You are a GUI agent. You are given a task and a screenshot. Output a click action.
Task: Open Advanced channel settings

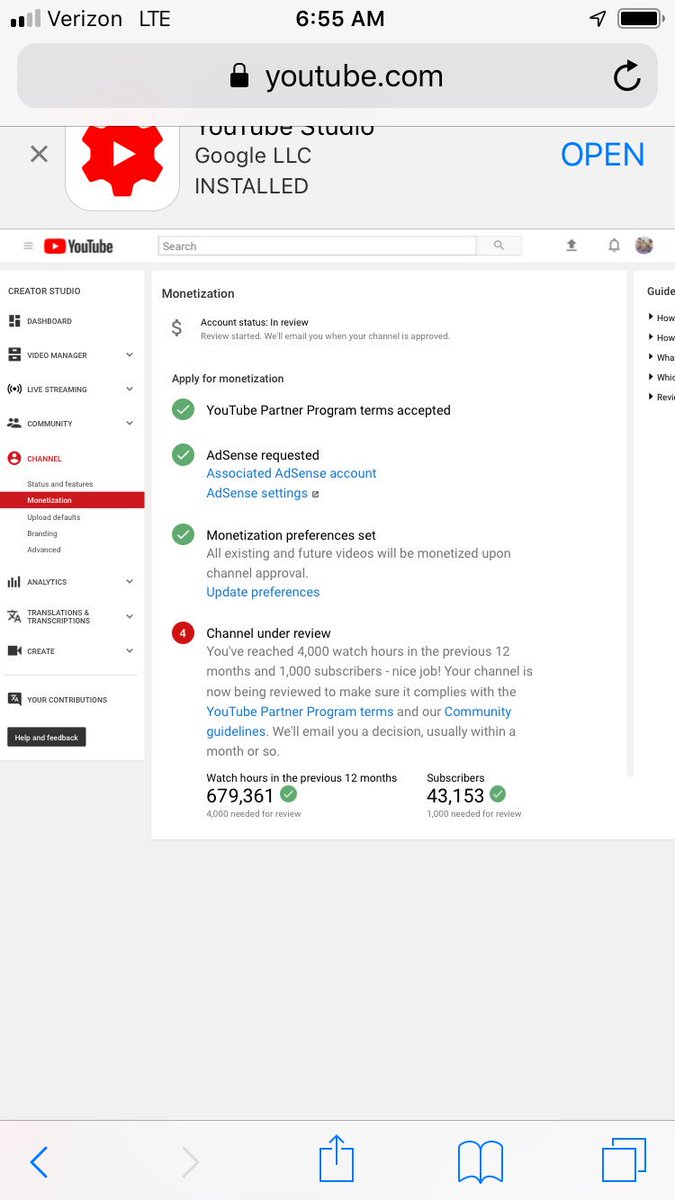click(x=44, y=549)
